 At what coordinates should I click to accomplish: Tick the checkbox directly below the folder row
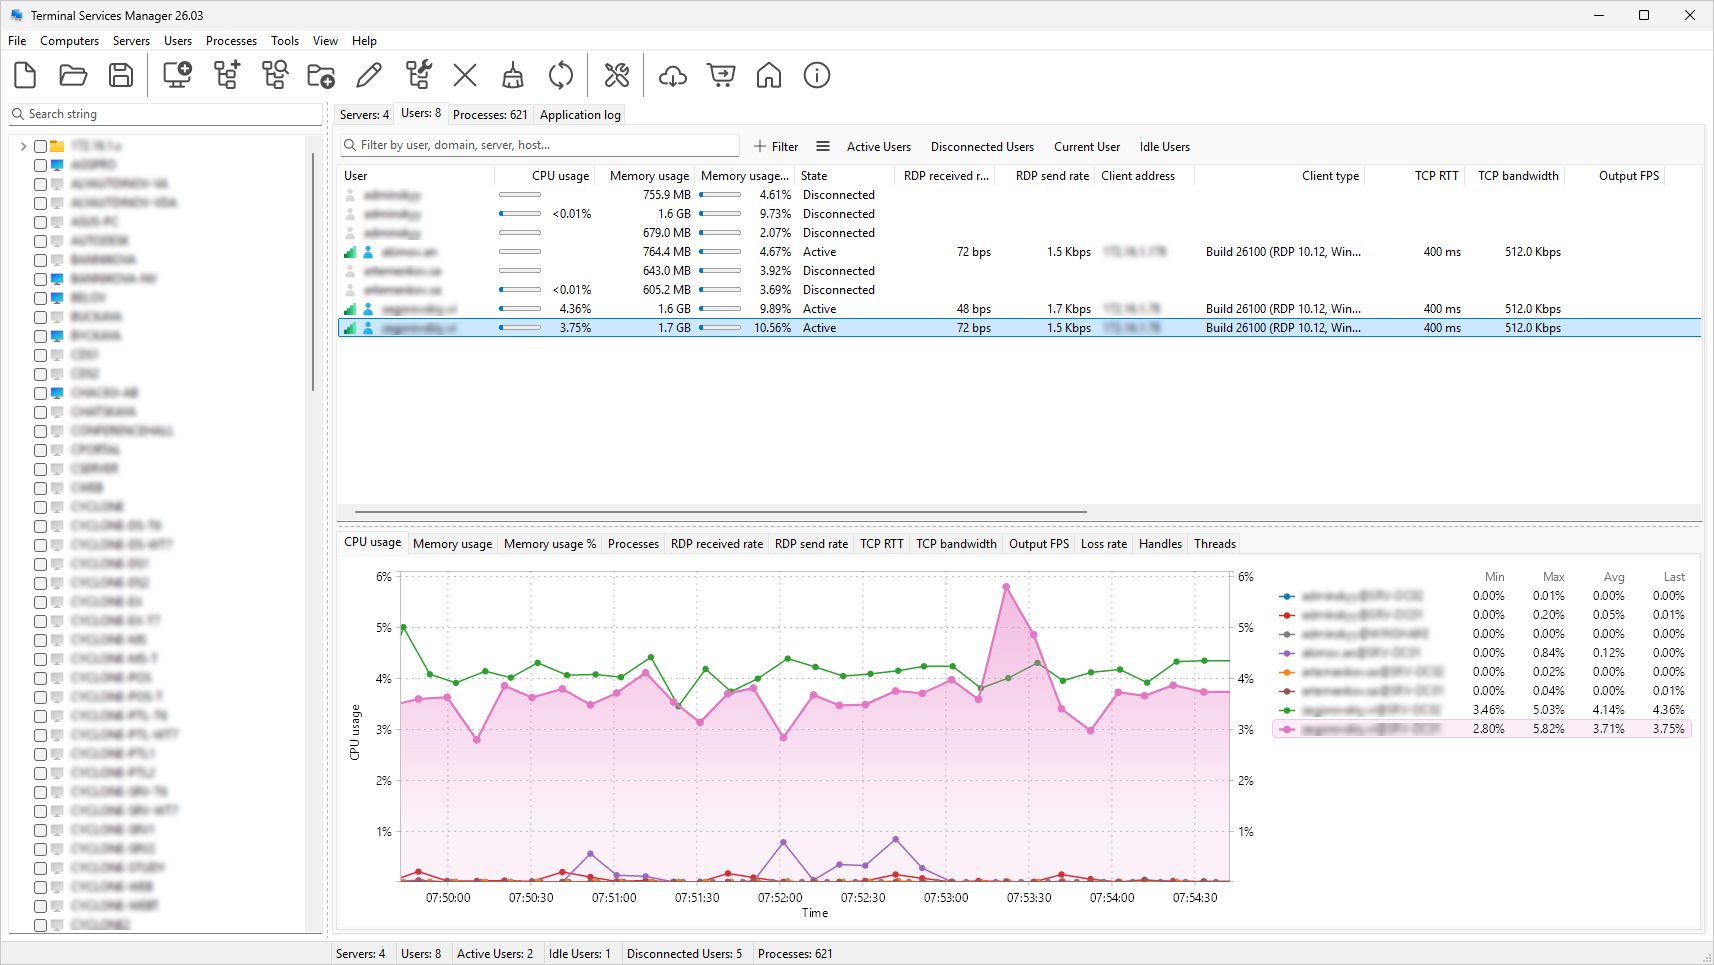(41, 165)
